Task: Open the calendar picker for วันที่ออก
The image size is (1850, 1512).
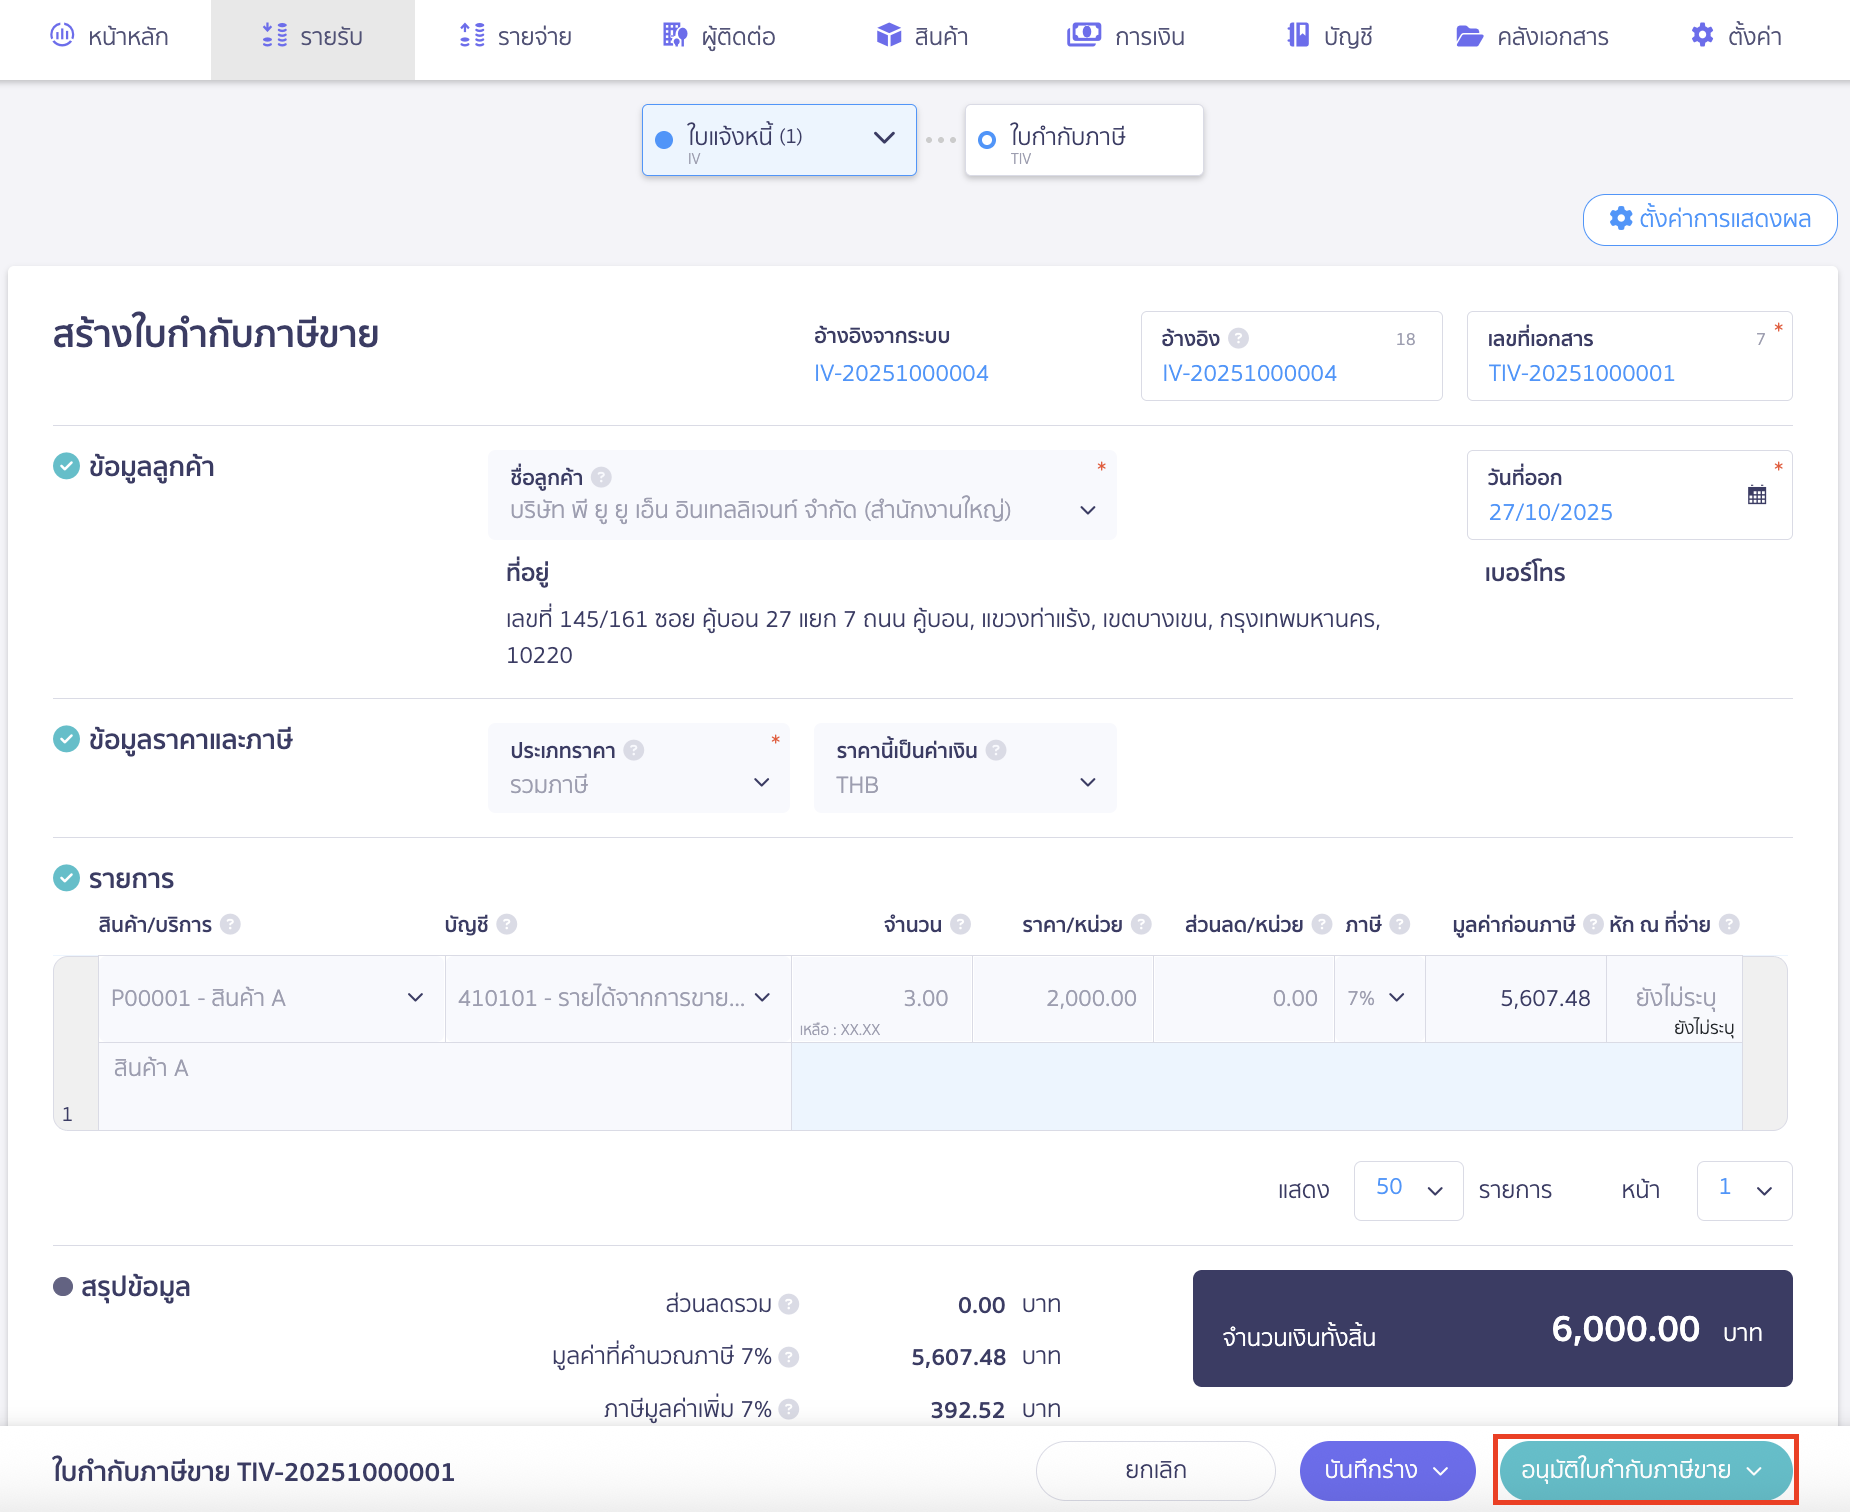Action: pos(1758,494)
